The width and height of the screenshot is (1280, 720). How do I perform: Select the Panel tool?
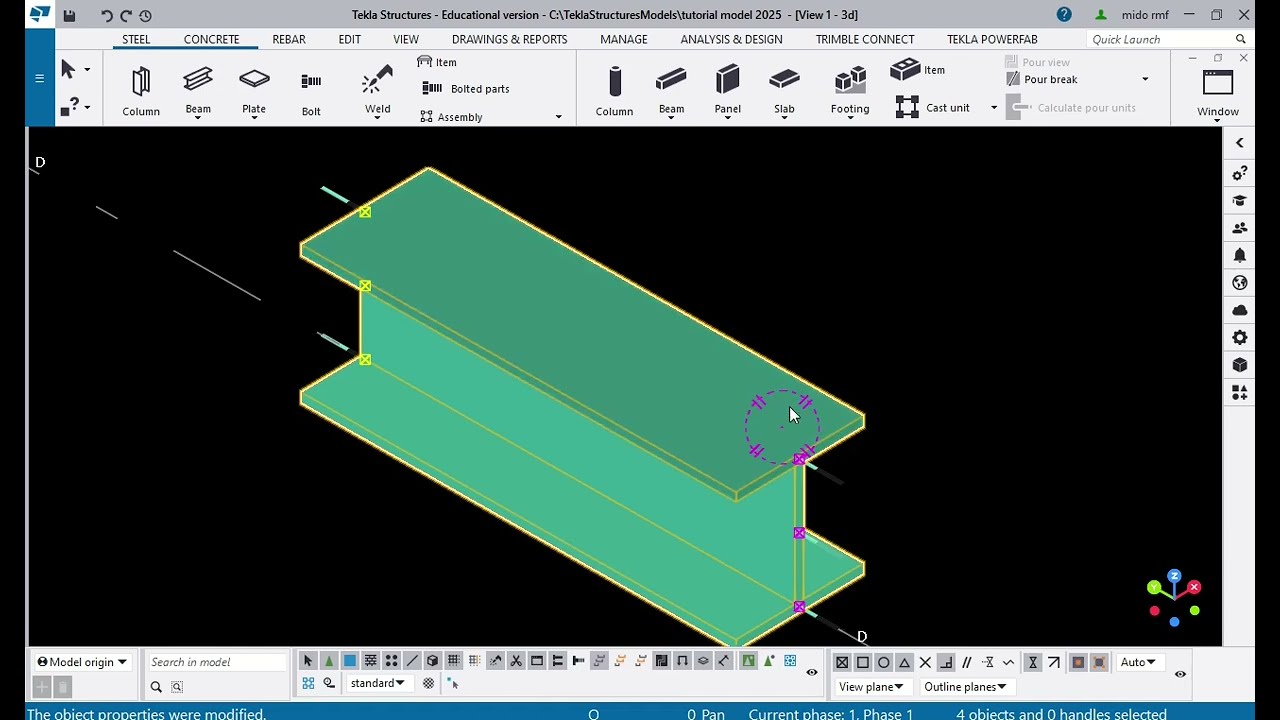pyautogui.click(x=727, y=91)
